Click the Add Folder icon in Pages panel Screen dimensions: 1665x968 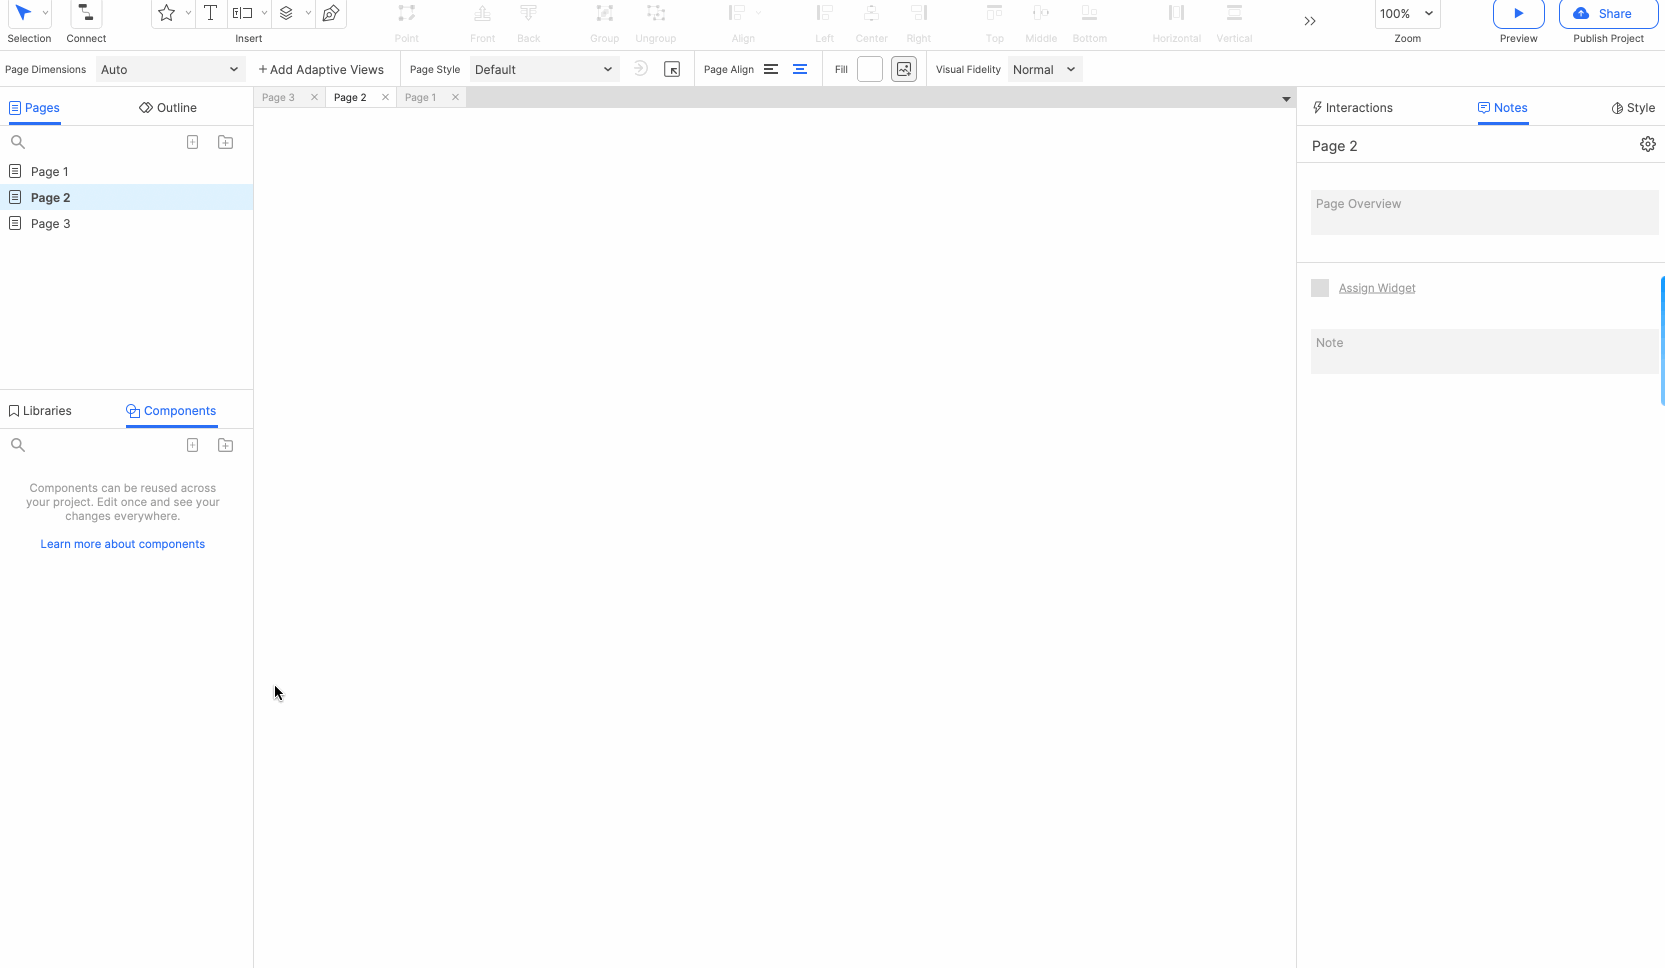click(226, 142)
